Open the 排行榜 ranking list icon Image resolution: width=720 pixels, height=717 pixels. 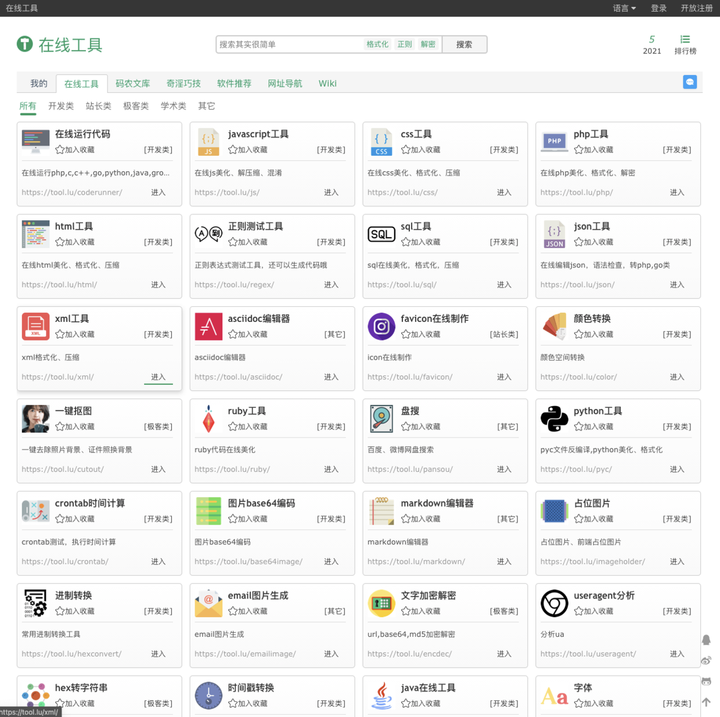pos(685,44)
